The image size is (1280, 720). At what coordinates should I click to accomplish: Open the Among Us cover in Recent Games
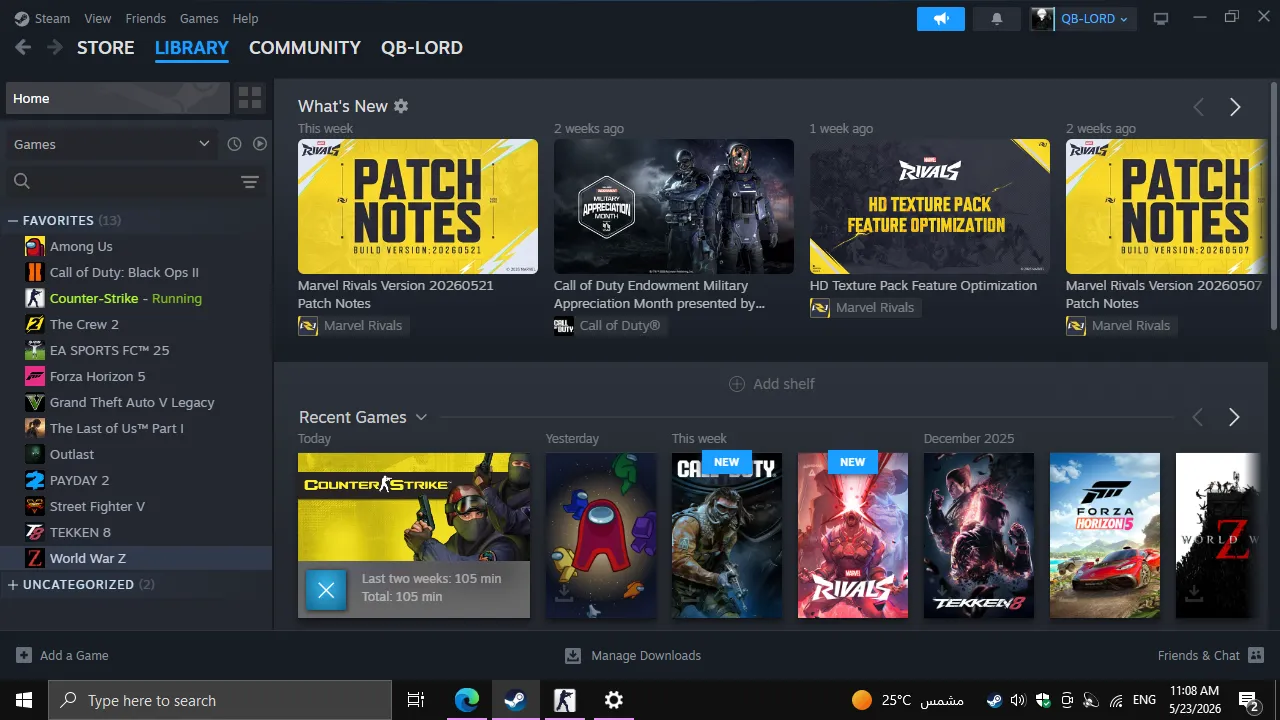[x=601, y=535]
